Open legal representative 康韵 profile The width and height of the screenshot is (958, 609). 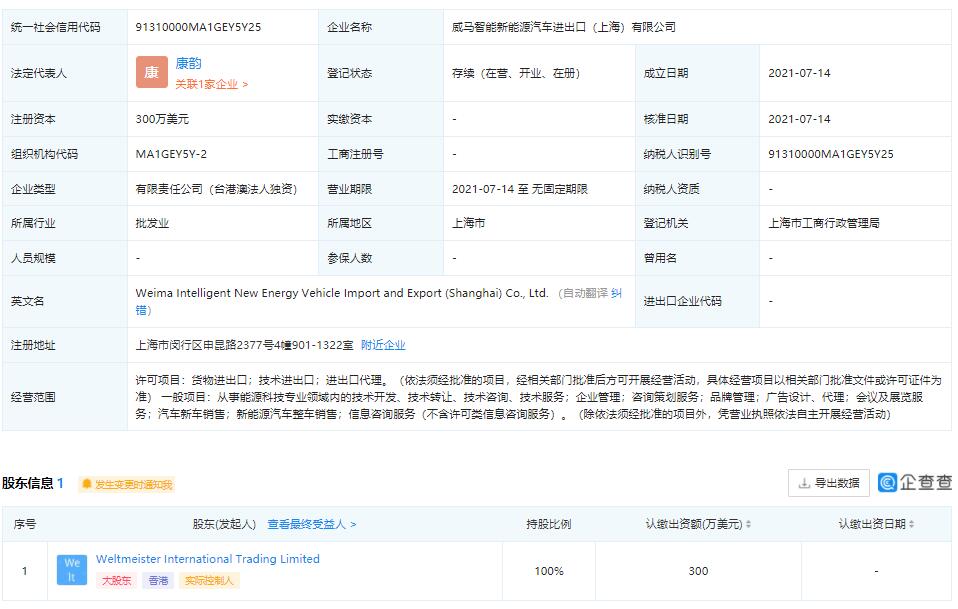point(188,64)
